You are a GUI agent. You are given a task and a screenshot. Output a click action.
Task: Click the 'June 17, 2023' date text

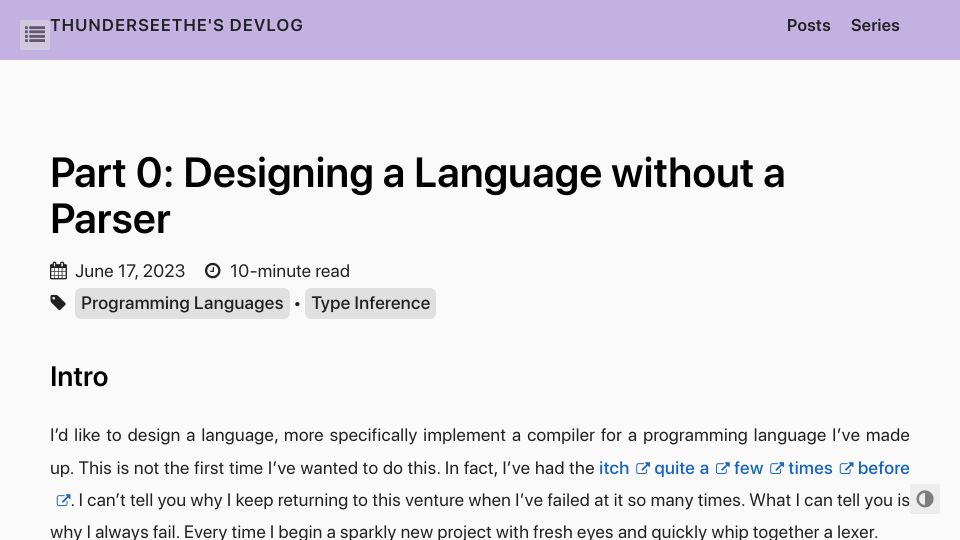[x=130, y=271]
